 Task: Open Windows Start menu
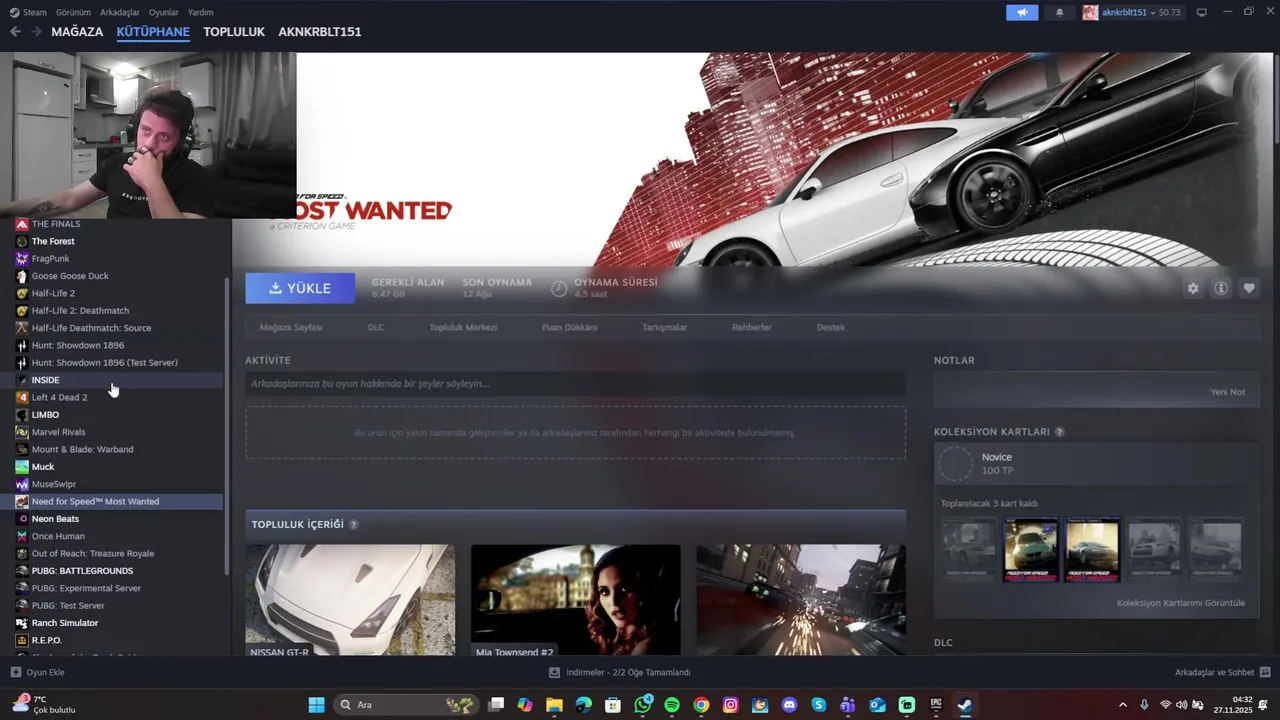(x=316, y=705)
